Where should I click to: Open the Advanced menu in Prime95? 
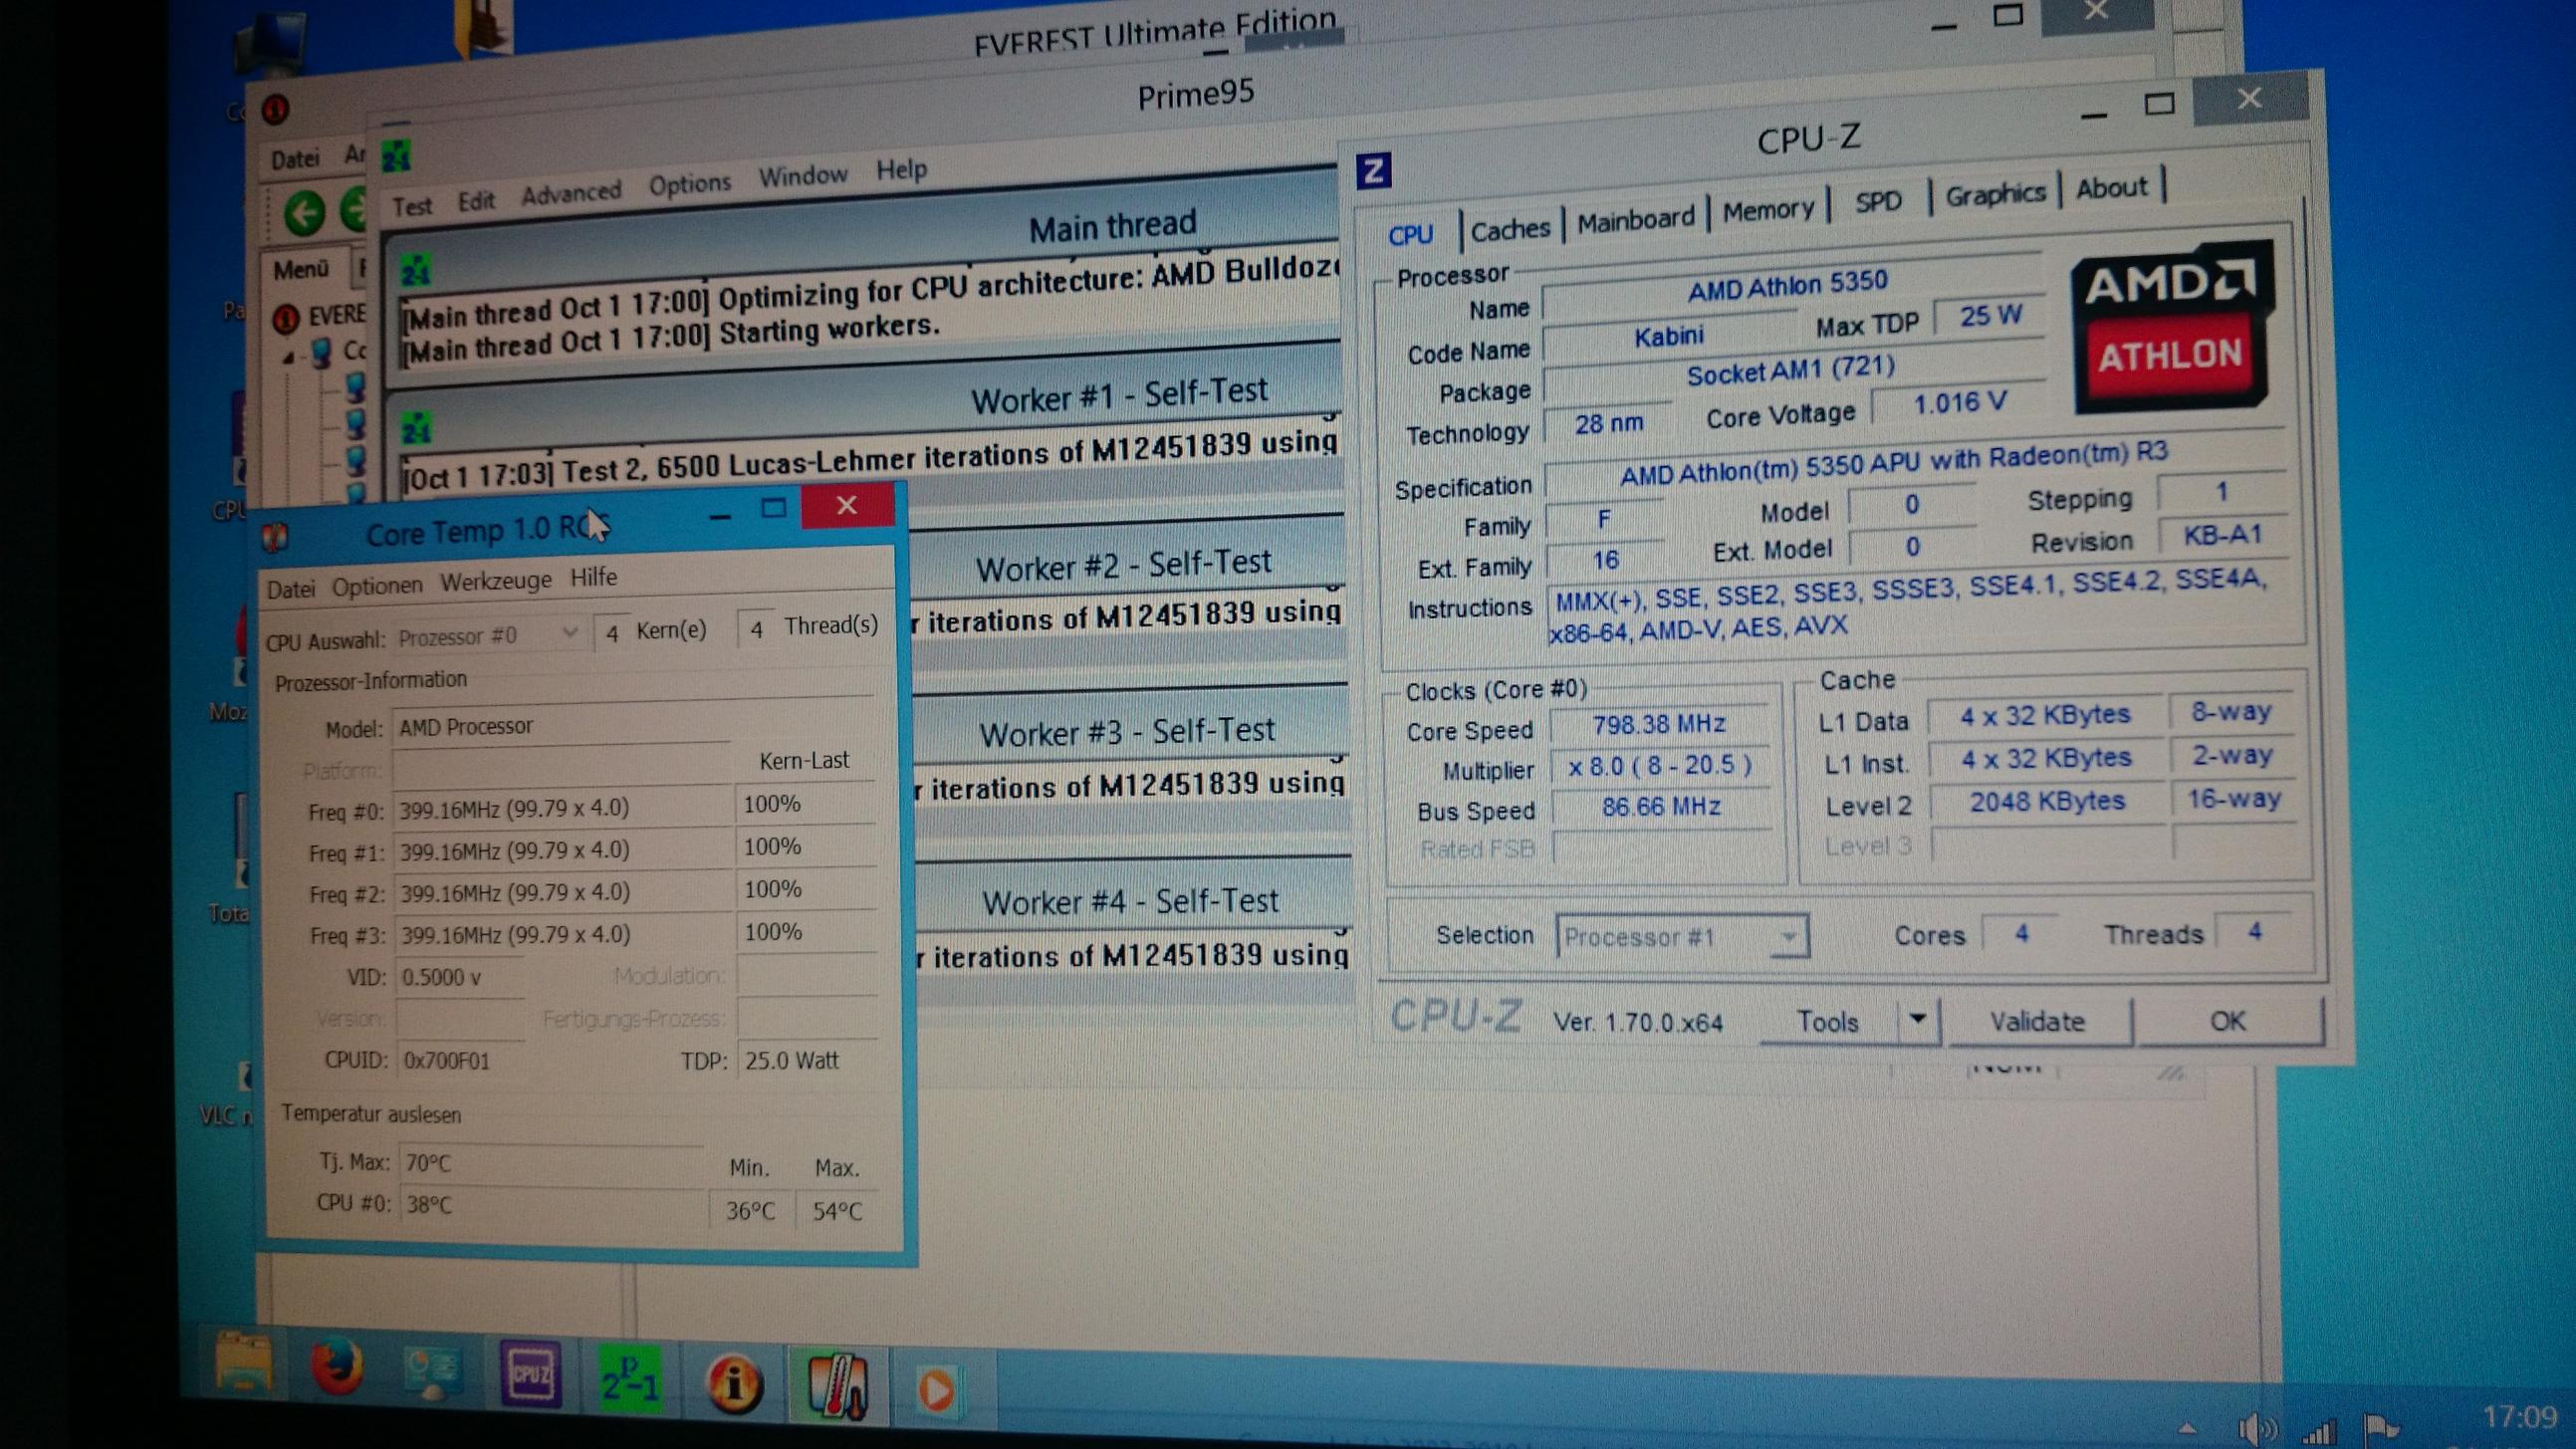(x=570, y=193)
